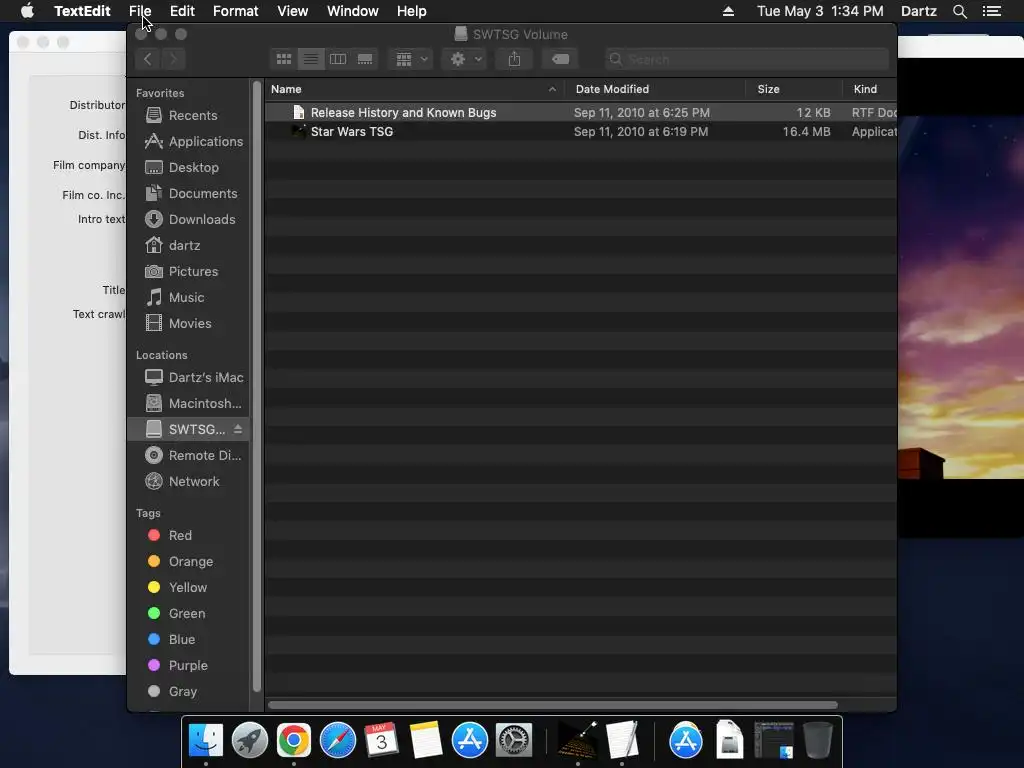
Task: Launch Google Chrome from the Dock
Action: click(294, 740)
